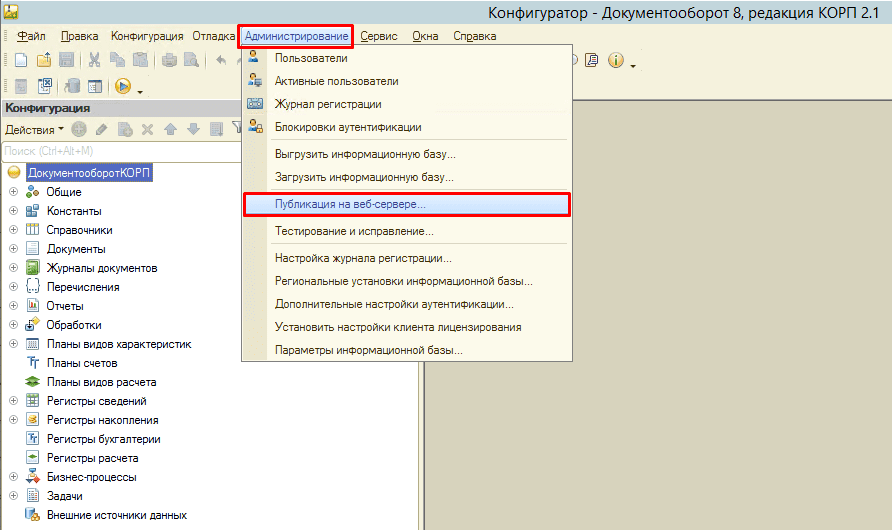Select Блокировки аутентификации menu entry
The width and height of the screenshot is (892, 530).
pyautogui.click(x=407, y=127)
